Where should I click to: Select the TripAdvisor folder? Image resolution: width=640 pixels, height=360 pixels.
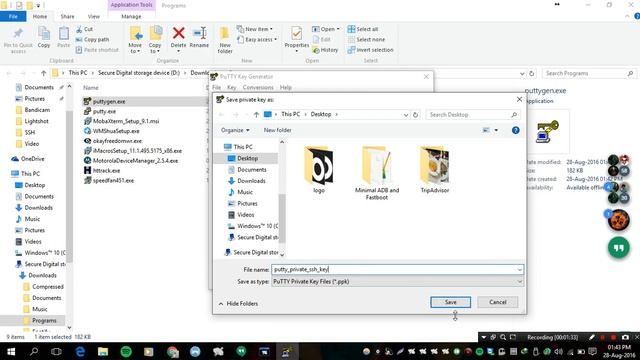(435, 169)
